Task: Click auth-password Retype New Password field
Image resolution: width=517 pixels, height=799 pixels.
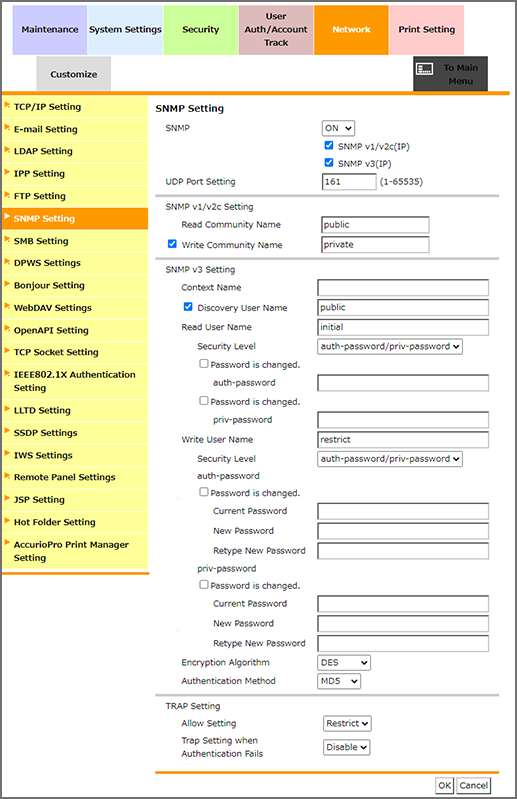Action: click(x=403, y=551)
